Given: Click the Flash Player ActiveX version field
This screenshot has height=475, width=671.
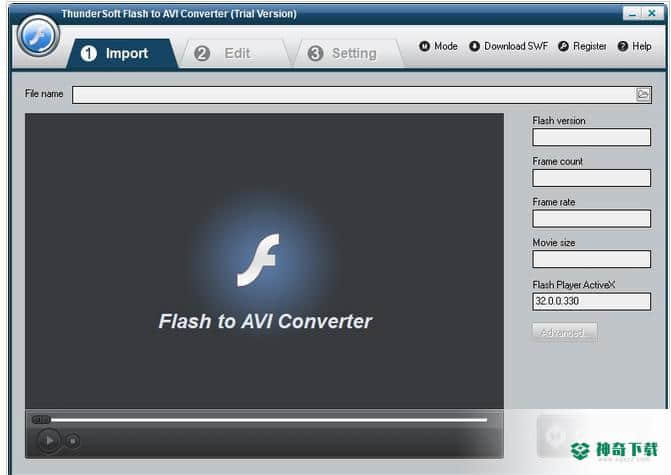Looking at the screenshot, I should [x=591, y=301].
